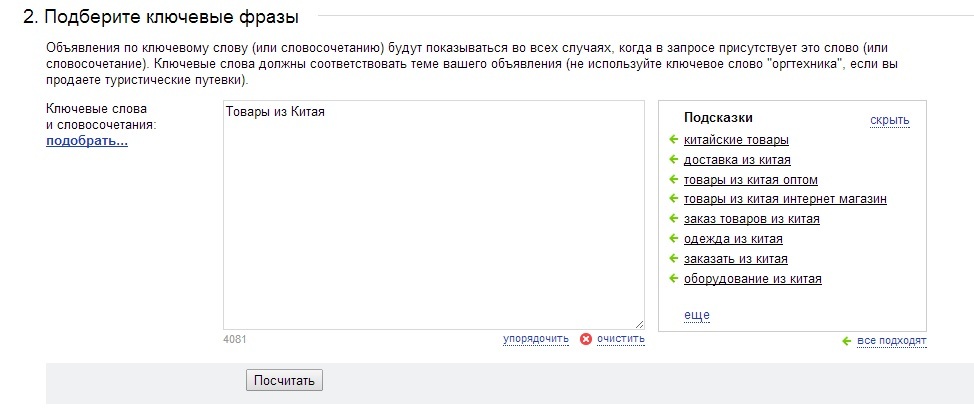The height and width of the screenshot is (412, 974).
Task: Hide hints with the 'скрыть' link
Action: pos(890,120)
